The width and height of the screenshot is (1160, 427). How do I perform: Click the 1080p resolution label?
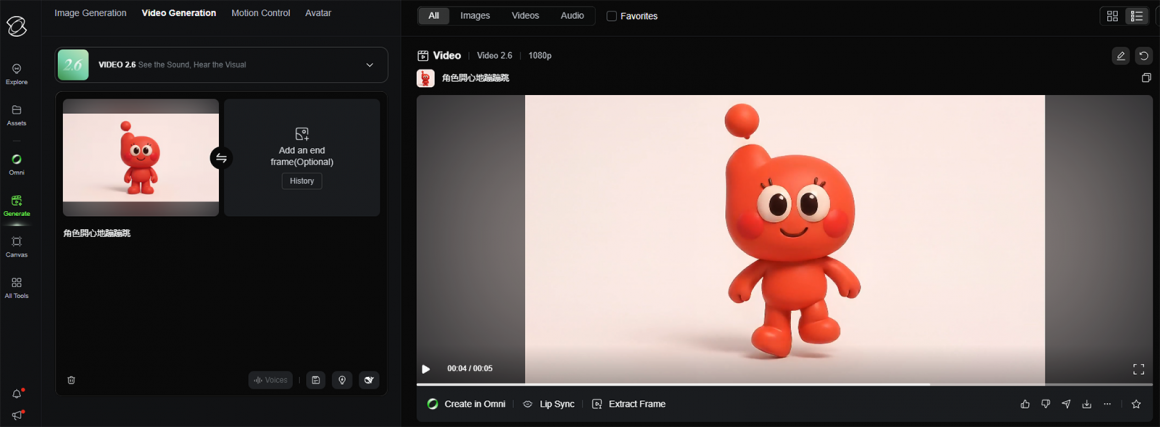(540, 56)
